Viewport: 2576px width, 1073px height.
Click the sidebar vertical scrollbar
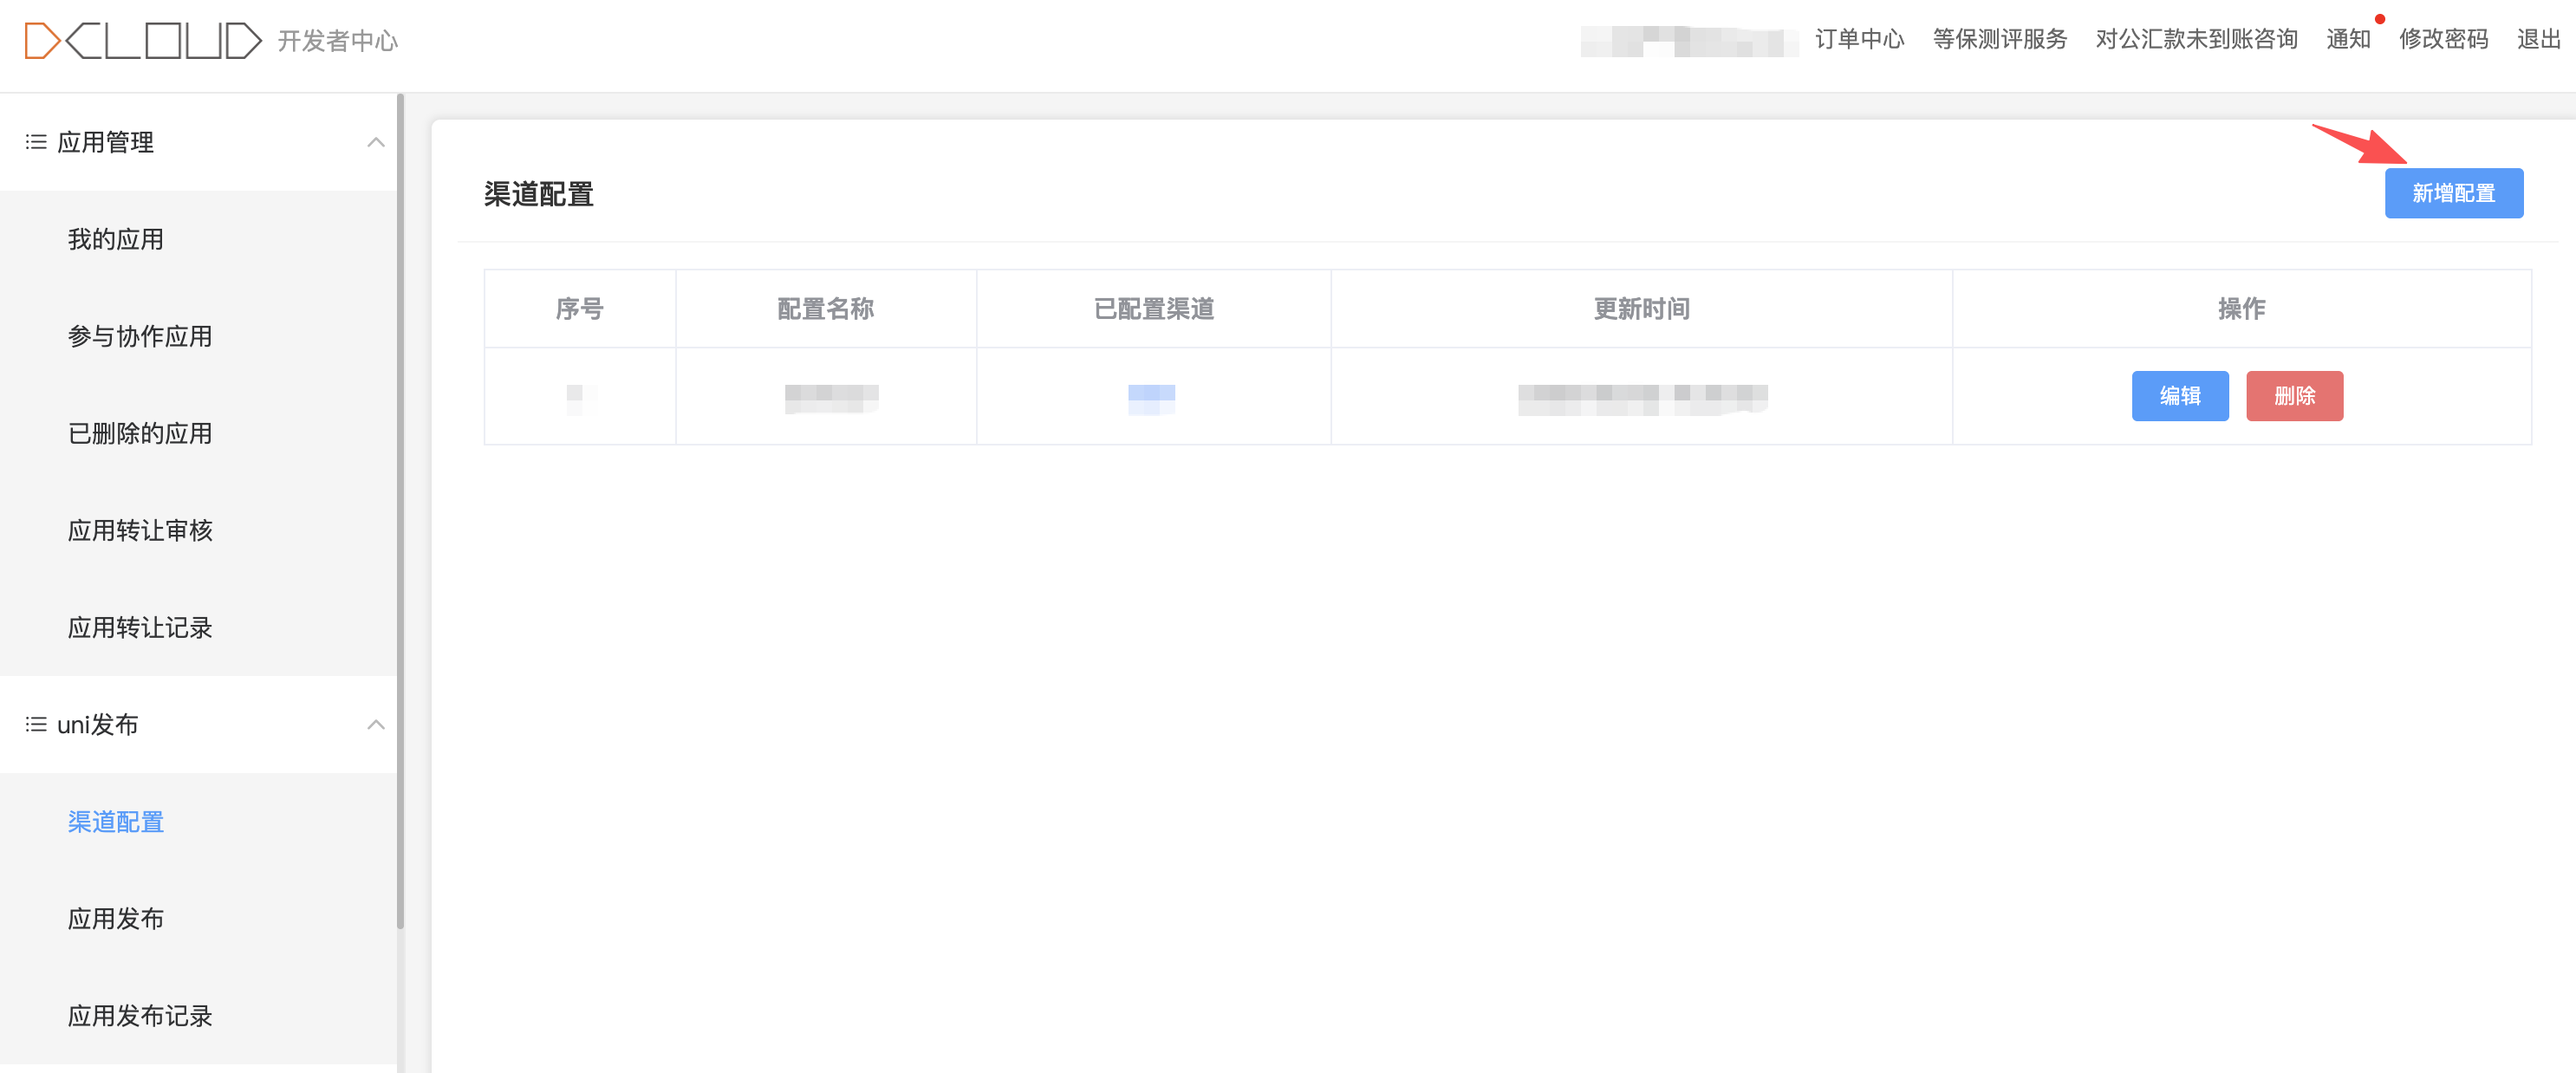pos(400,510)
